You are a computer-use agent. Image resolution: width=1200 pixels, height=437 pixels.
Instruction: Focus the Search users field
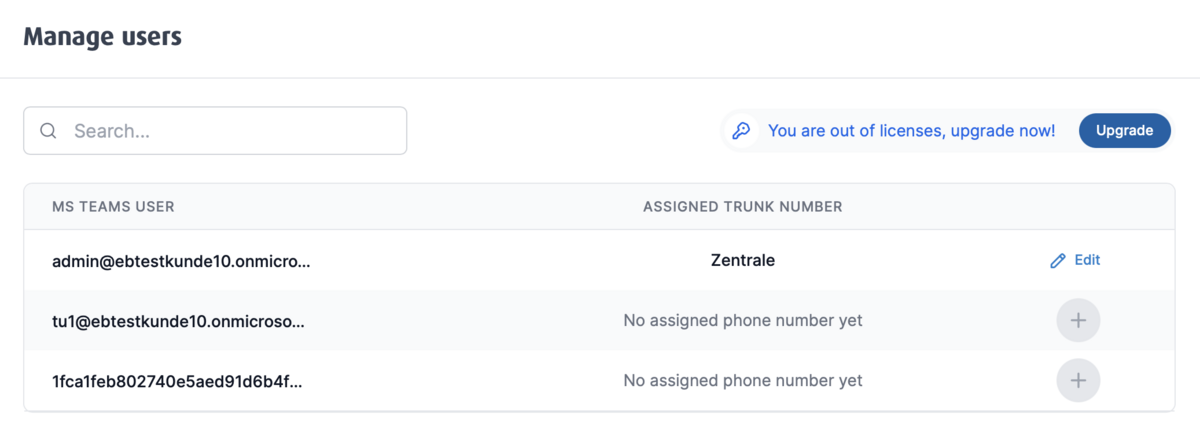[x=230, y=131]
